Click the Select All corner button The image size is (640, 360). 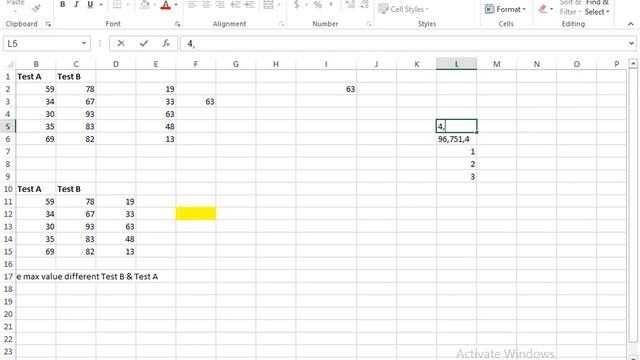pos(10,64)
